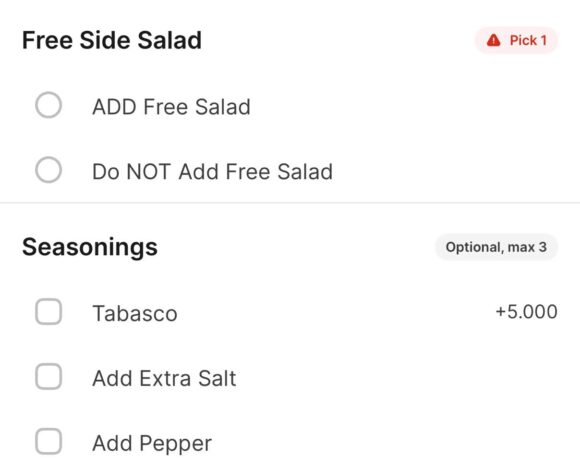Click the red warning triangle icon

[x=493, y=40]
